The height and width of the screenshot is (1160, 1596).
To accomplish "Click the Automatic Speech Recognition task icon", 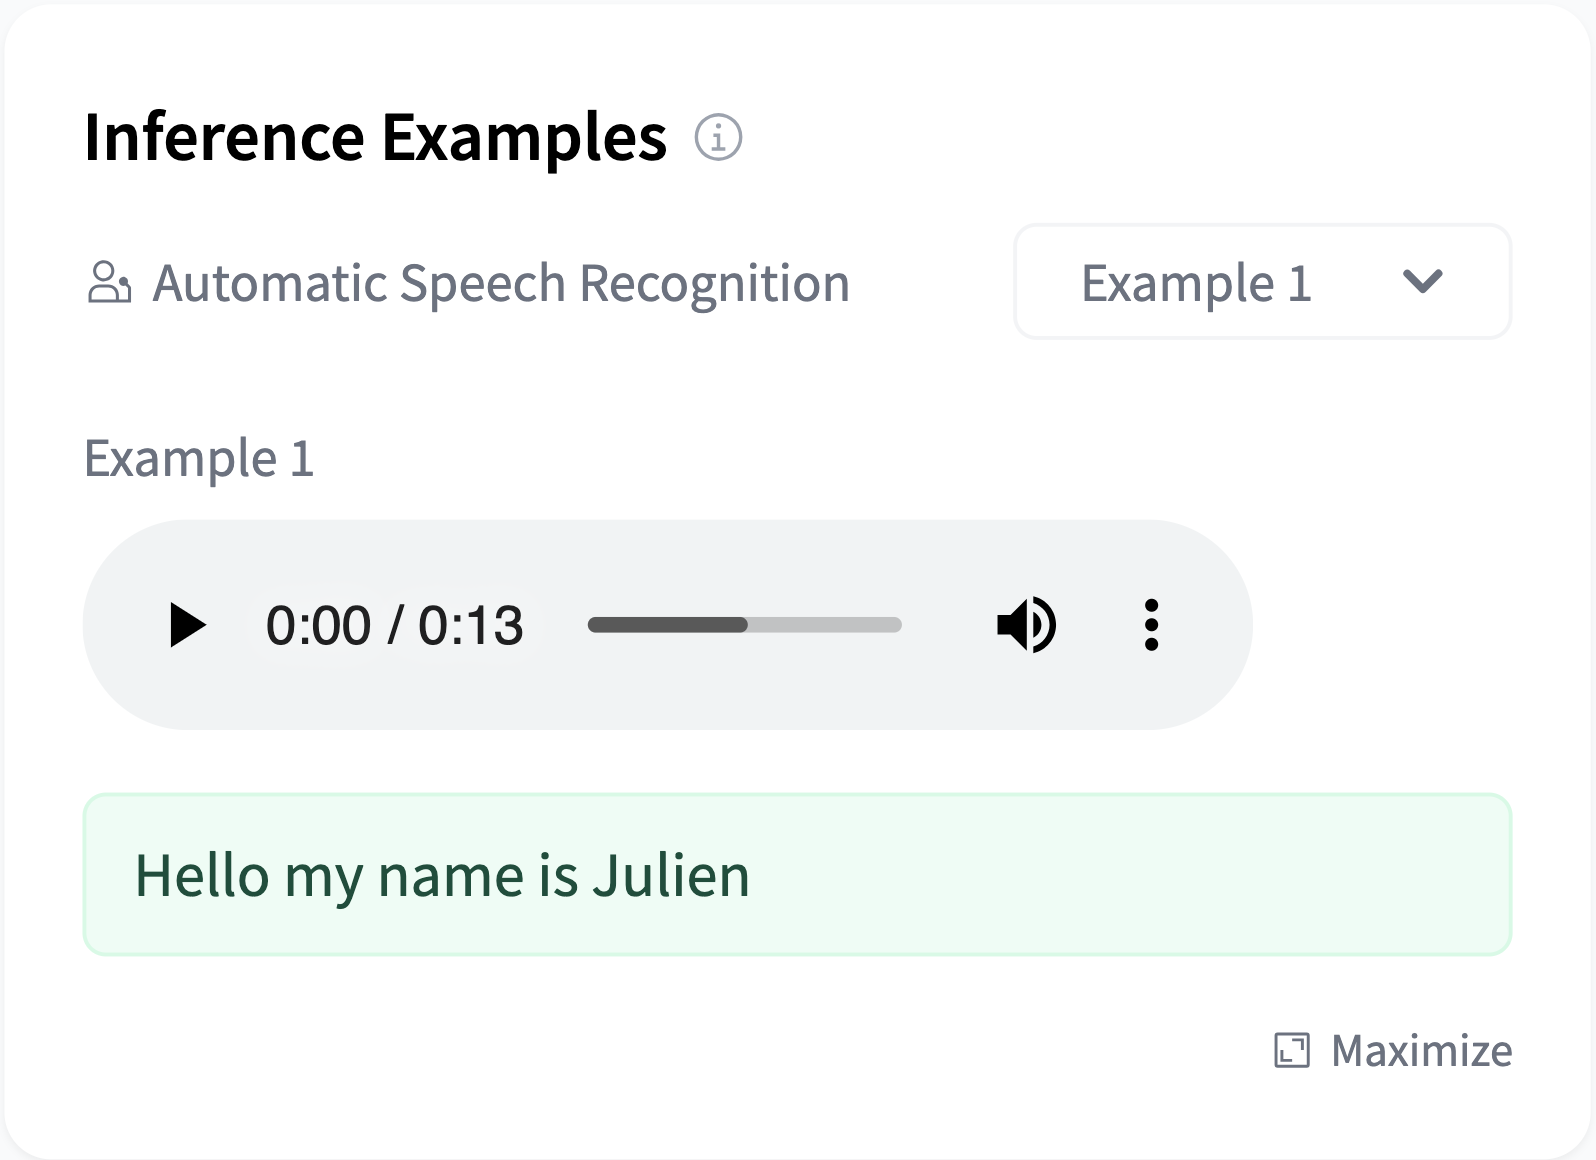I will tap(109, 282).
